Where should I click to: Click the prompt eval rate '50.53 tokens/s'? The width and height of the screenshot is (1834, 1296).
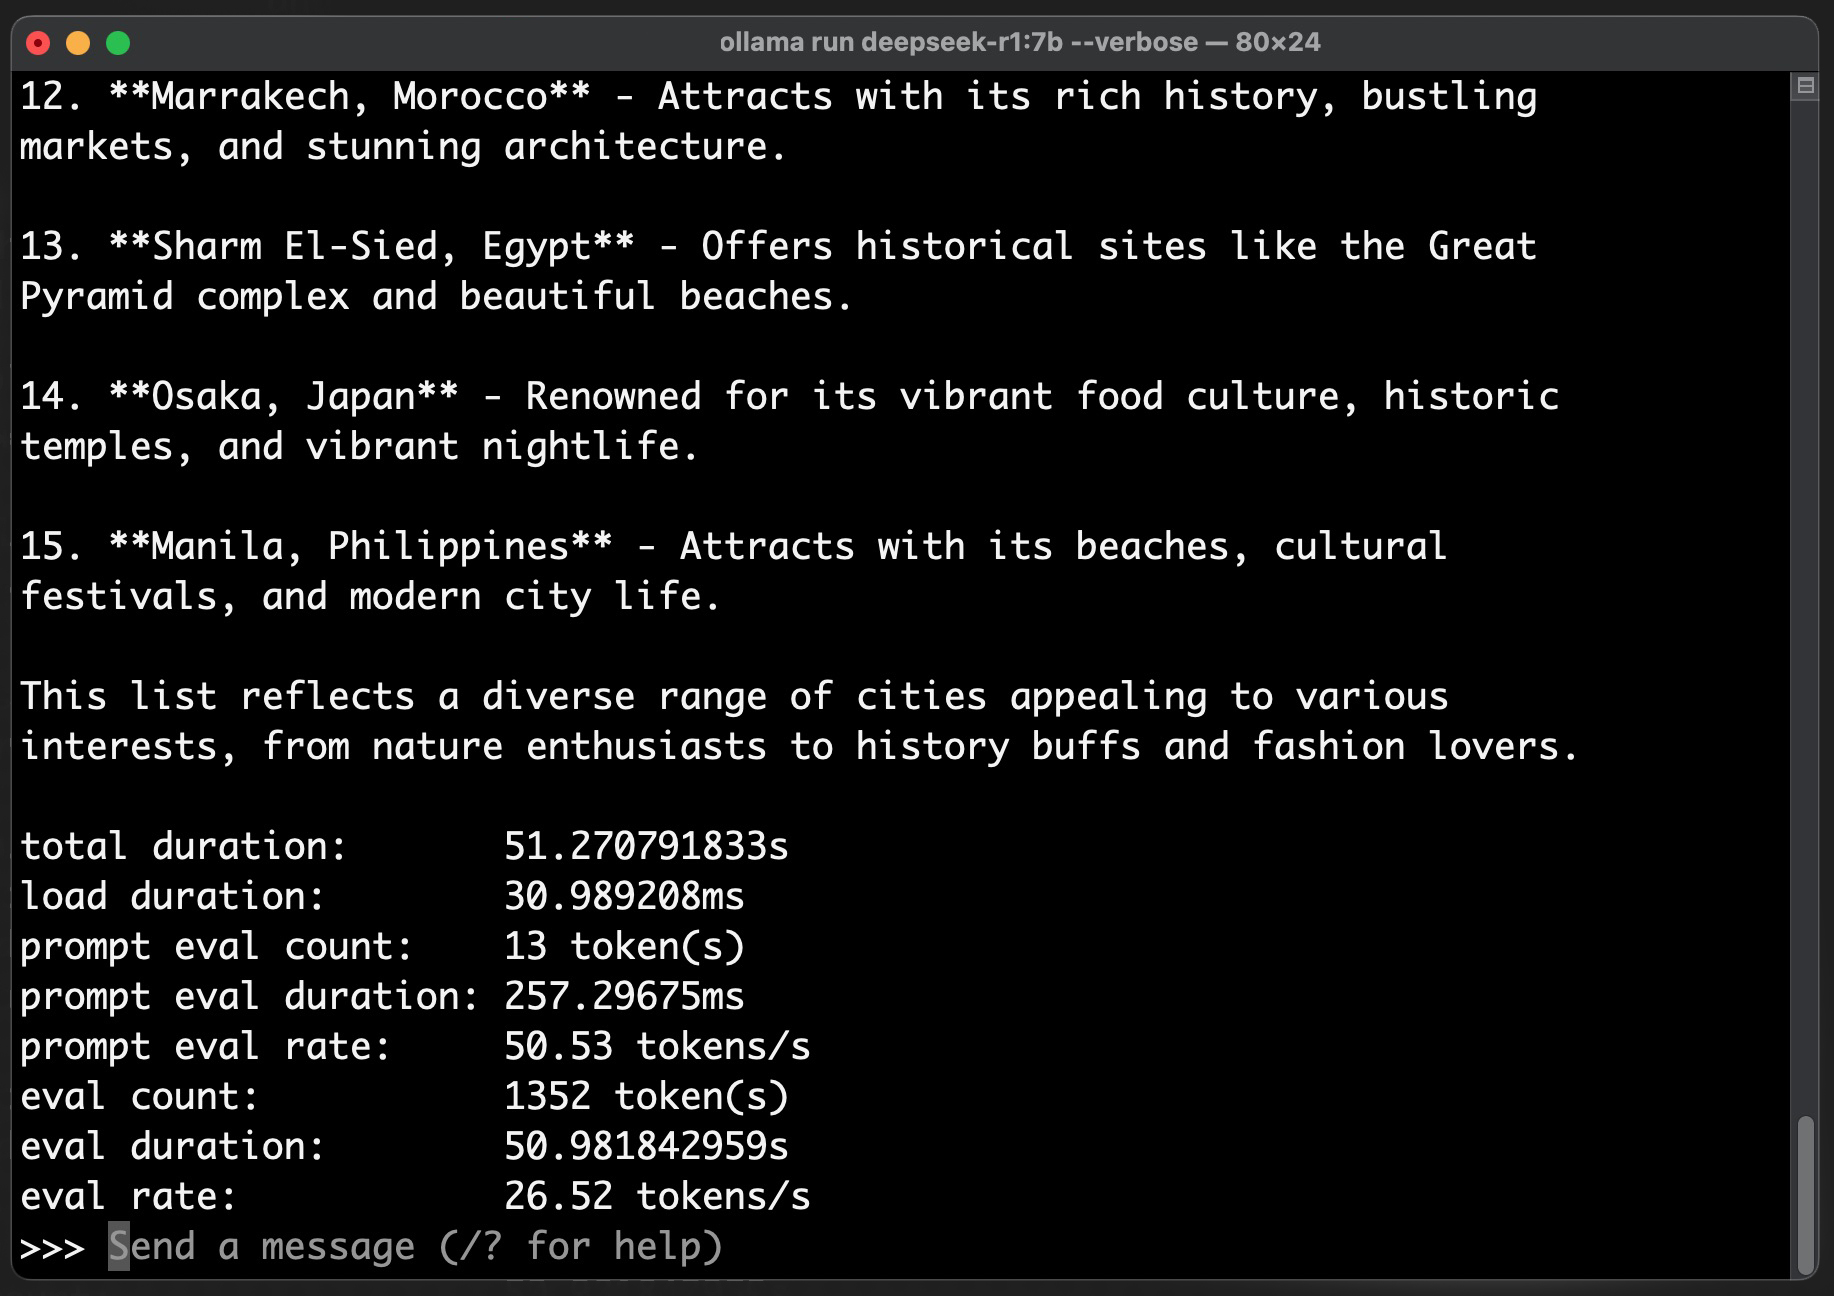(x=657, y=1047)
